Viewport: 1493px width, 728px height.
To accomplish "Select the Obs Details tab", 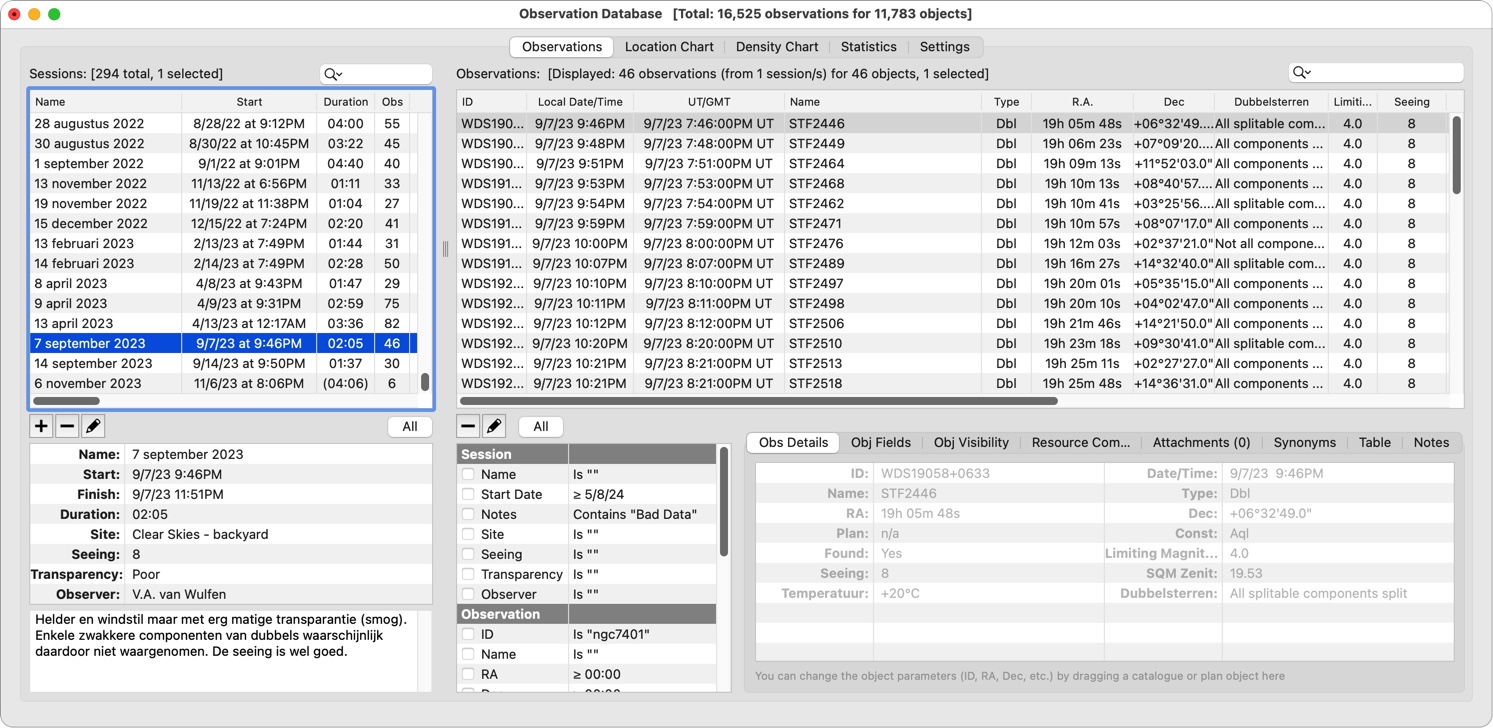I will coord(793,442).
